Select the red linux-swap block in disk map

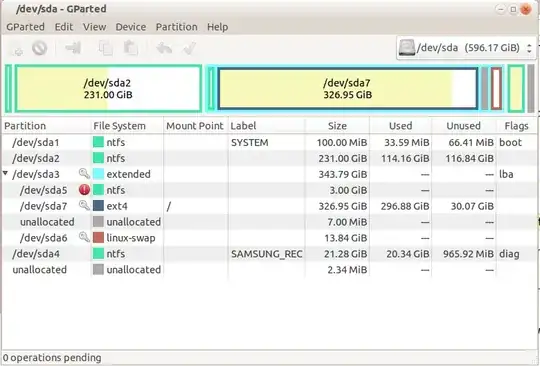tap(496, 88)
